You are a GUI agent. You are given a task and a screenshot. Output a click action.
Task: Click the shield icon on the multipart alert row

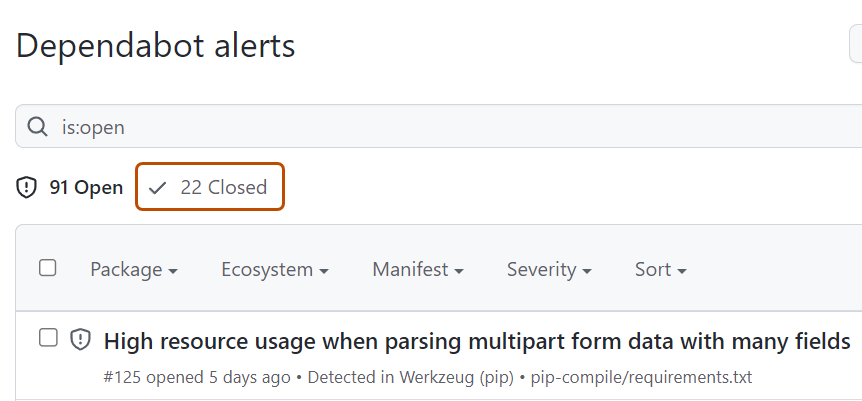80,340
